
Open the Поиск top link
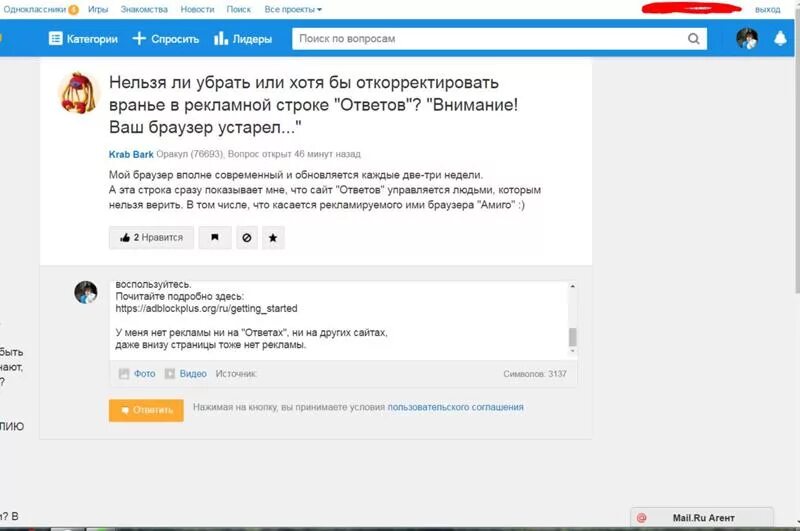[x=239, y=9]
